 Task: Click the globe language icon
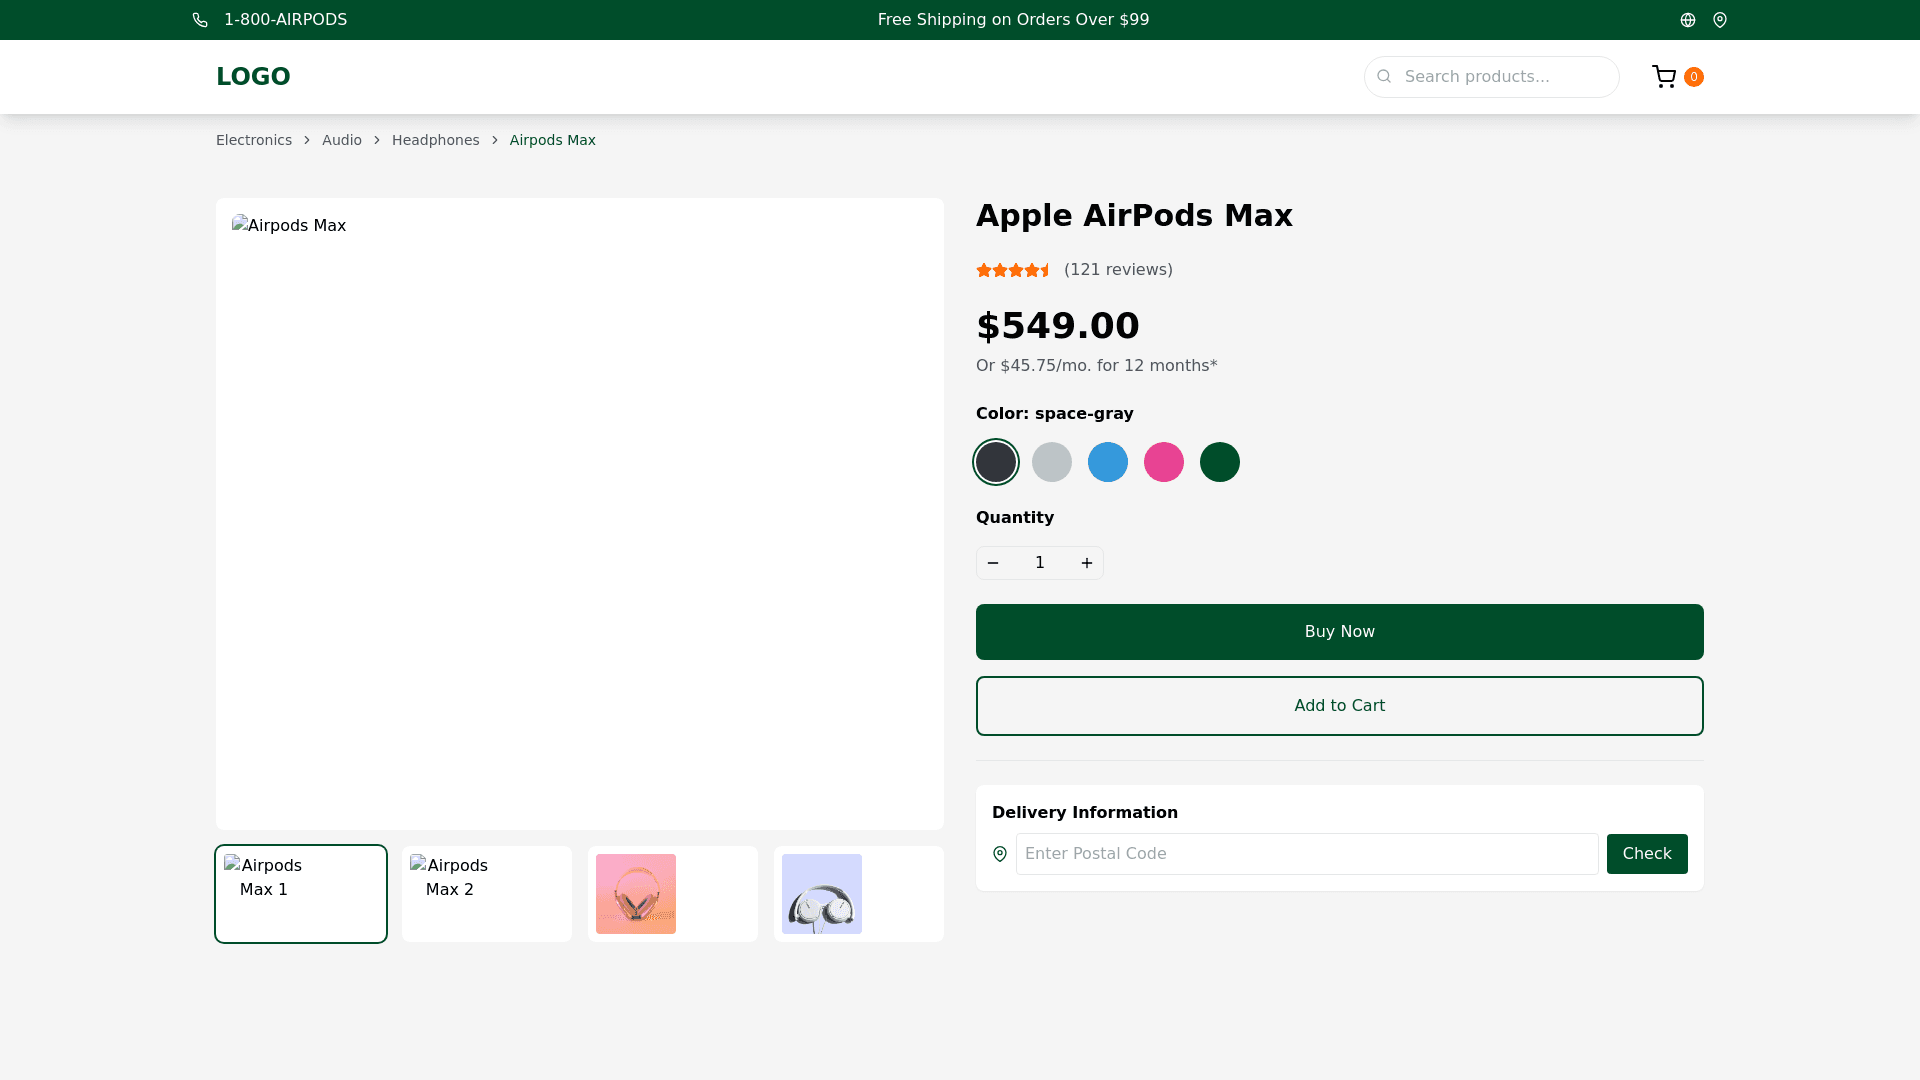click(x=1688, y=20)
